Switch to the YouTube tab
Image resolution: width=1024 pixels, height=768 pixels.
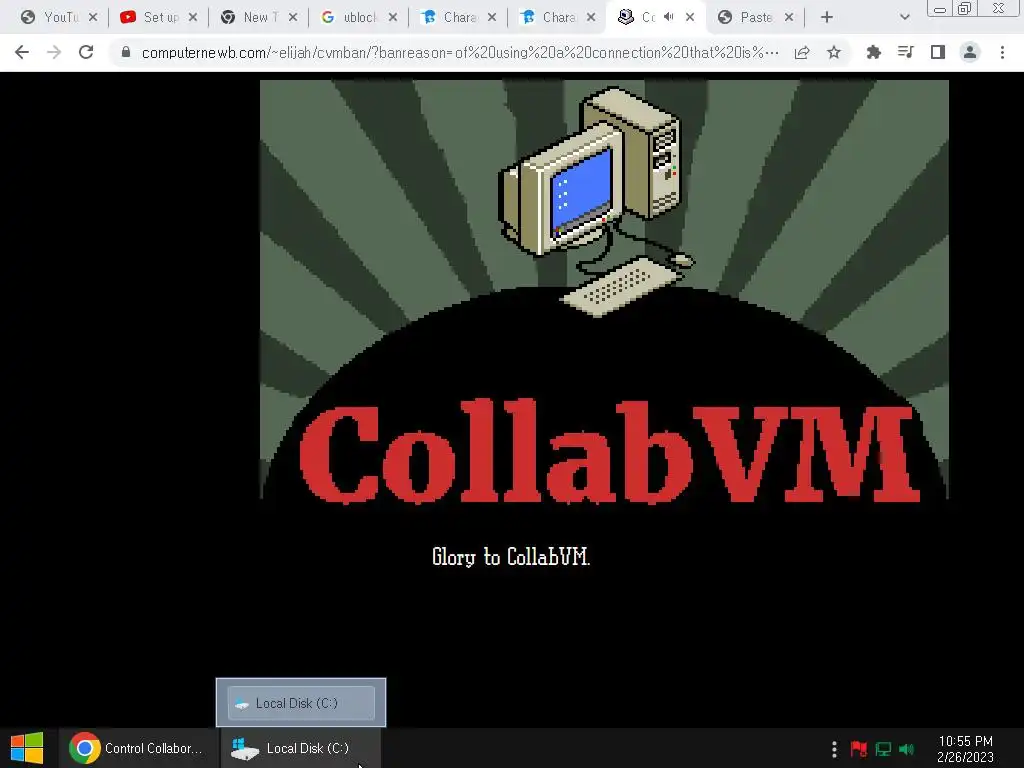[51, 17]
